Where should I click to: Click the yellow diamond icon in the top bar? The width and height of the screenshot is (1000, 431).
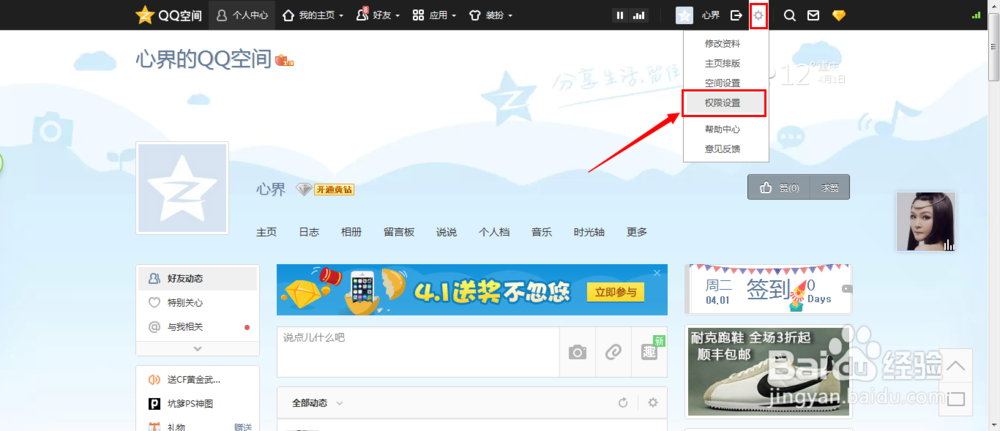(x=839, y=15)
